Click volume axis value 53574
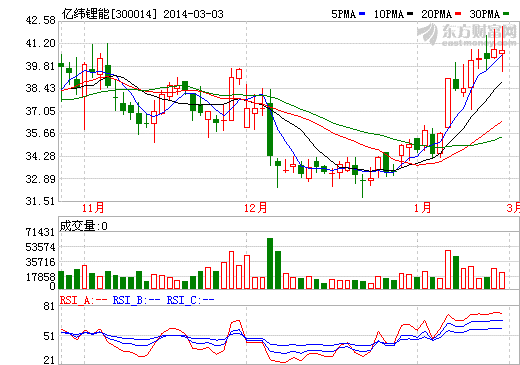 click(x=40, y=247)
